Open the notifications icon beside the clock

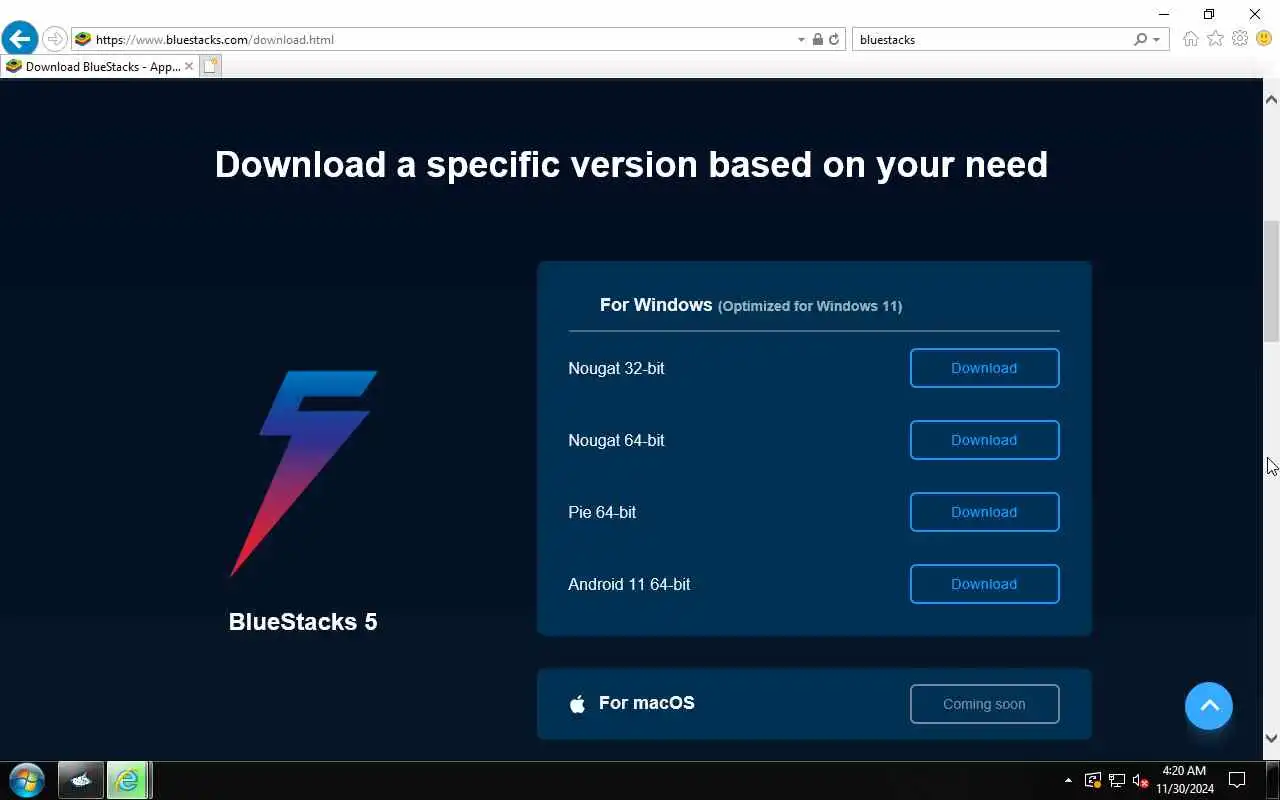click(1237, 780)
